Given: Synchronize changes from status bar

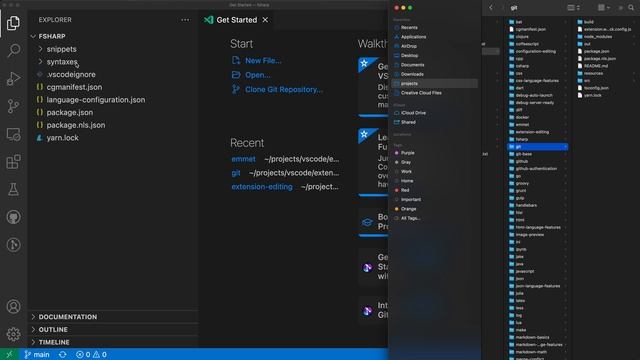Looking at the screenshot, I should [62, 354].
